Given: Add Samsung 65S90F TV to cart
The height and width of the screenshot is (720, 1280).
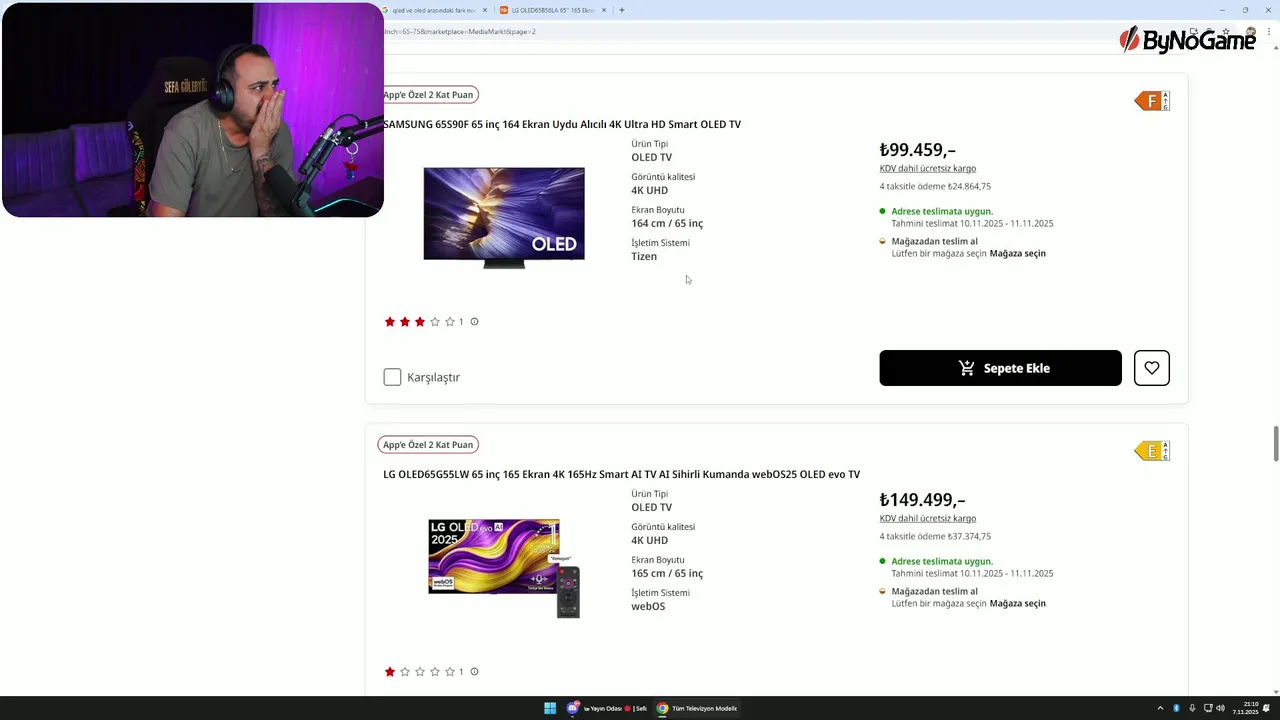Looking at the screenshot, I should point(1000,368).
